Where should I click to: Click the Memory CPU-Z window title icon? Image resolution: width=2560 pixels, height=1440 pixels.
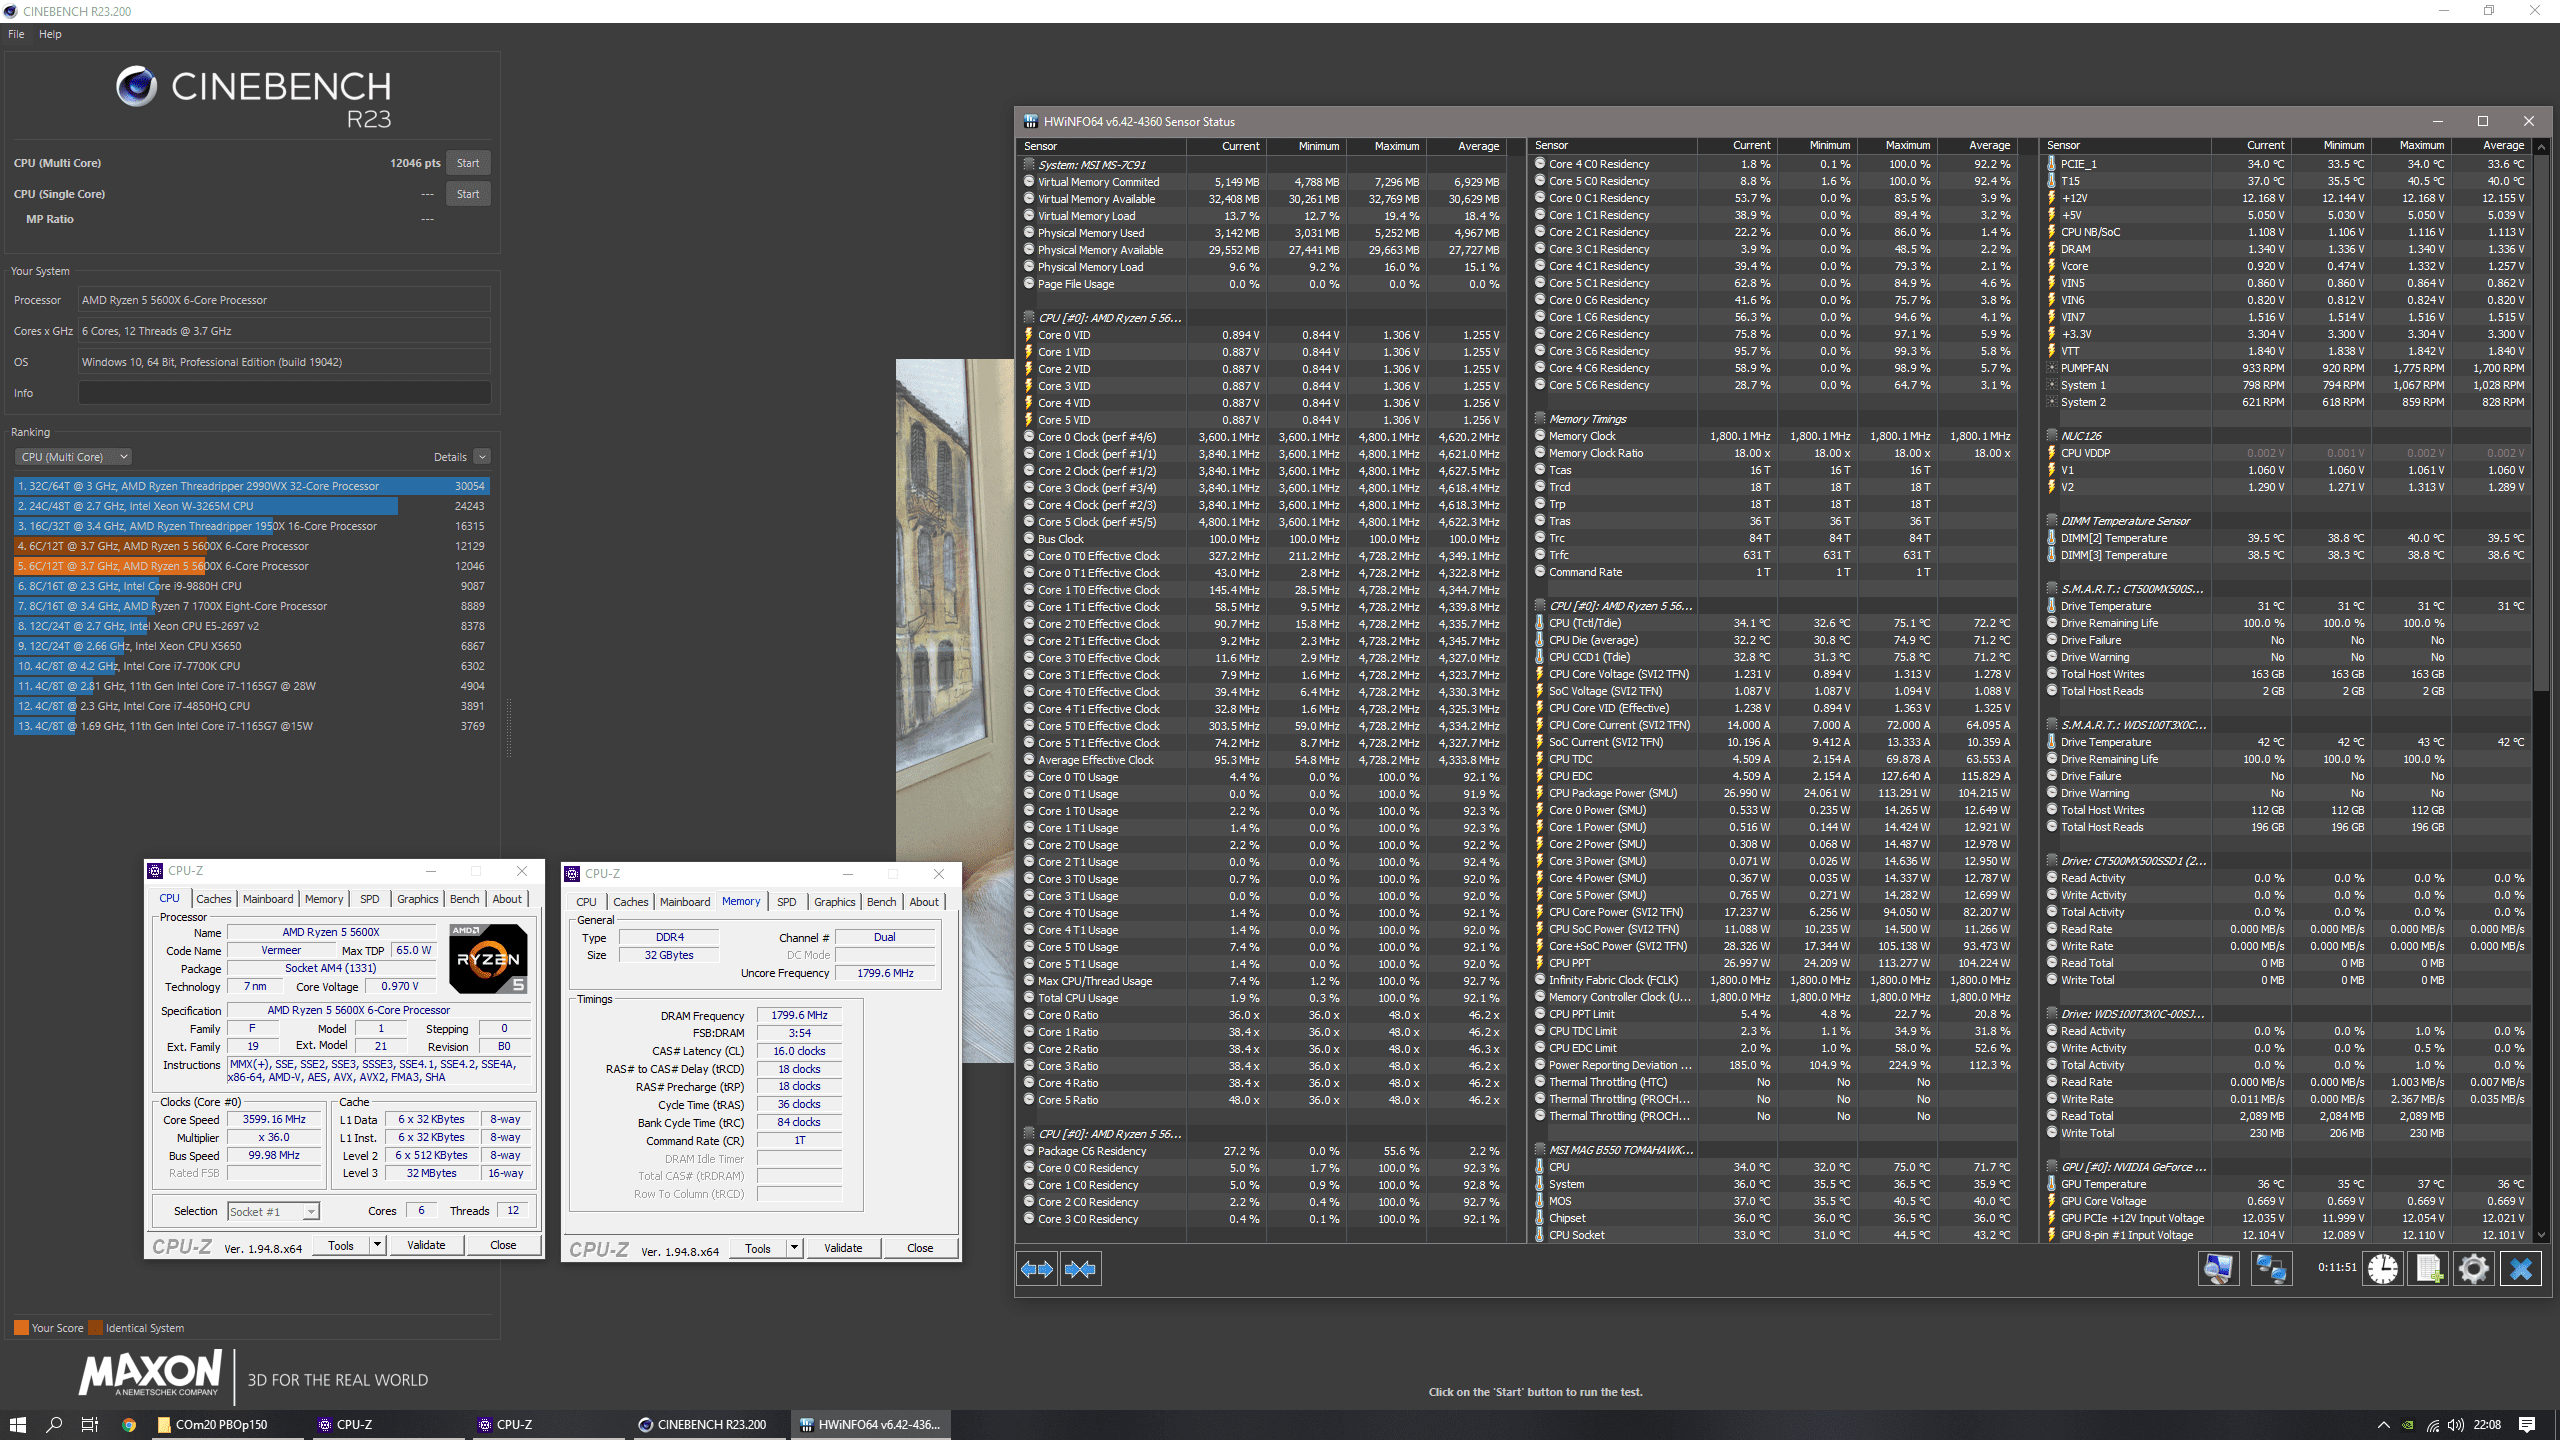pyautogui.click(x=572, y=874)
